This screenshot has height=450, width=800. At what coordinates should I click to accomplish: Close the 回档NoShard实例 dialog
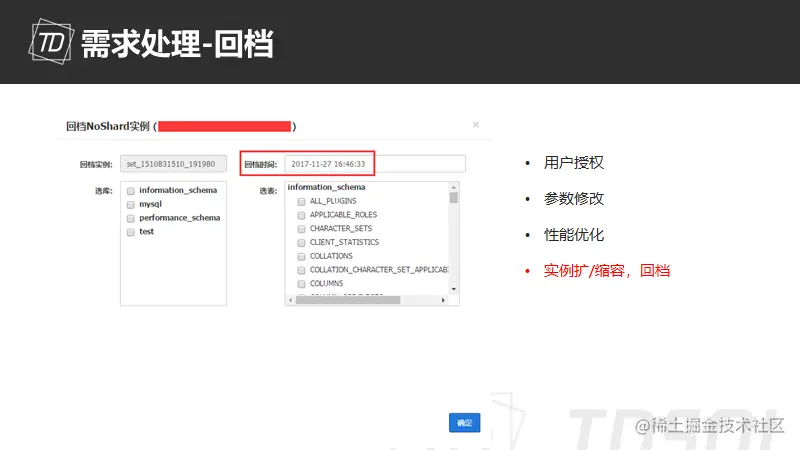click(x=476, y=124)
